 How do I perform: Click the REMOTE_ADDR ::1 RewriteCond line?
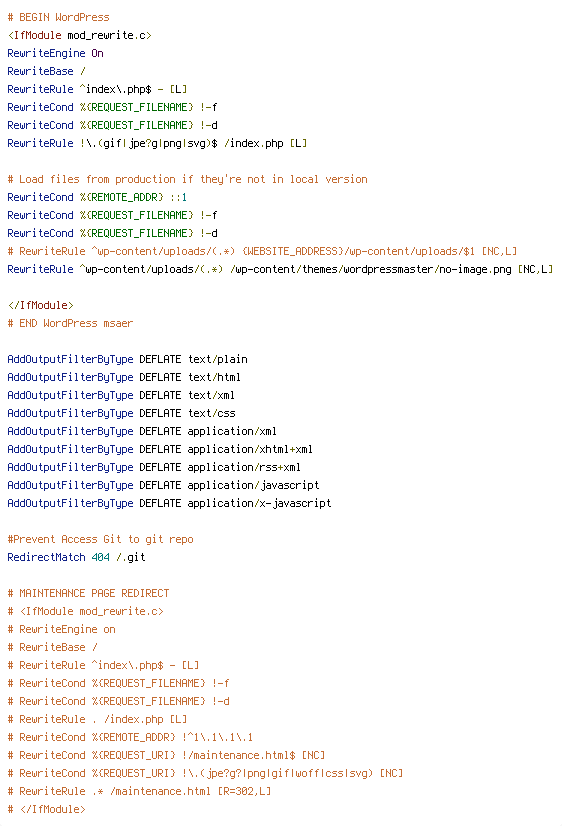(97, 197)
